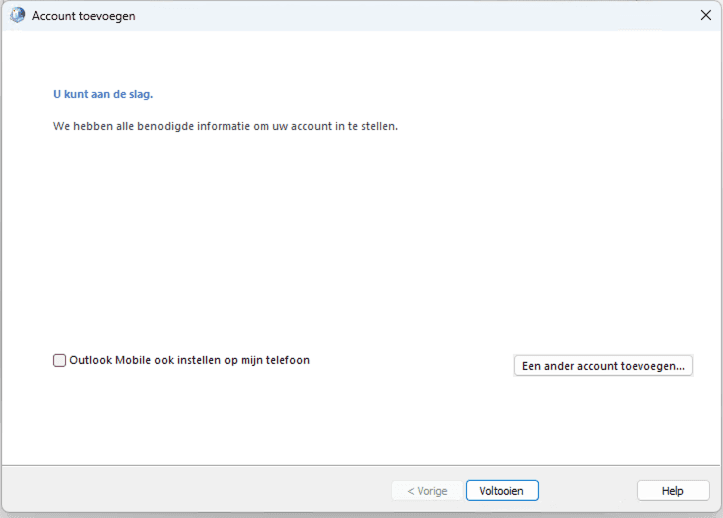723x518 pixels.
Task: Click the word 'stellen' in the description line
Action: (x=378, y=126)
